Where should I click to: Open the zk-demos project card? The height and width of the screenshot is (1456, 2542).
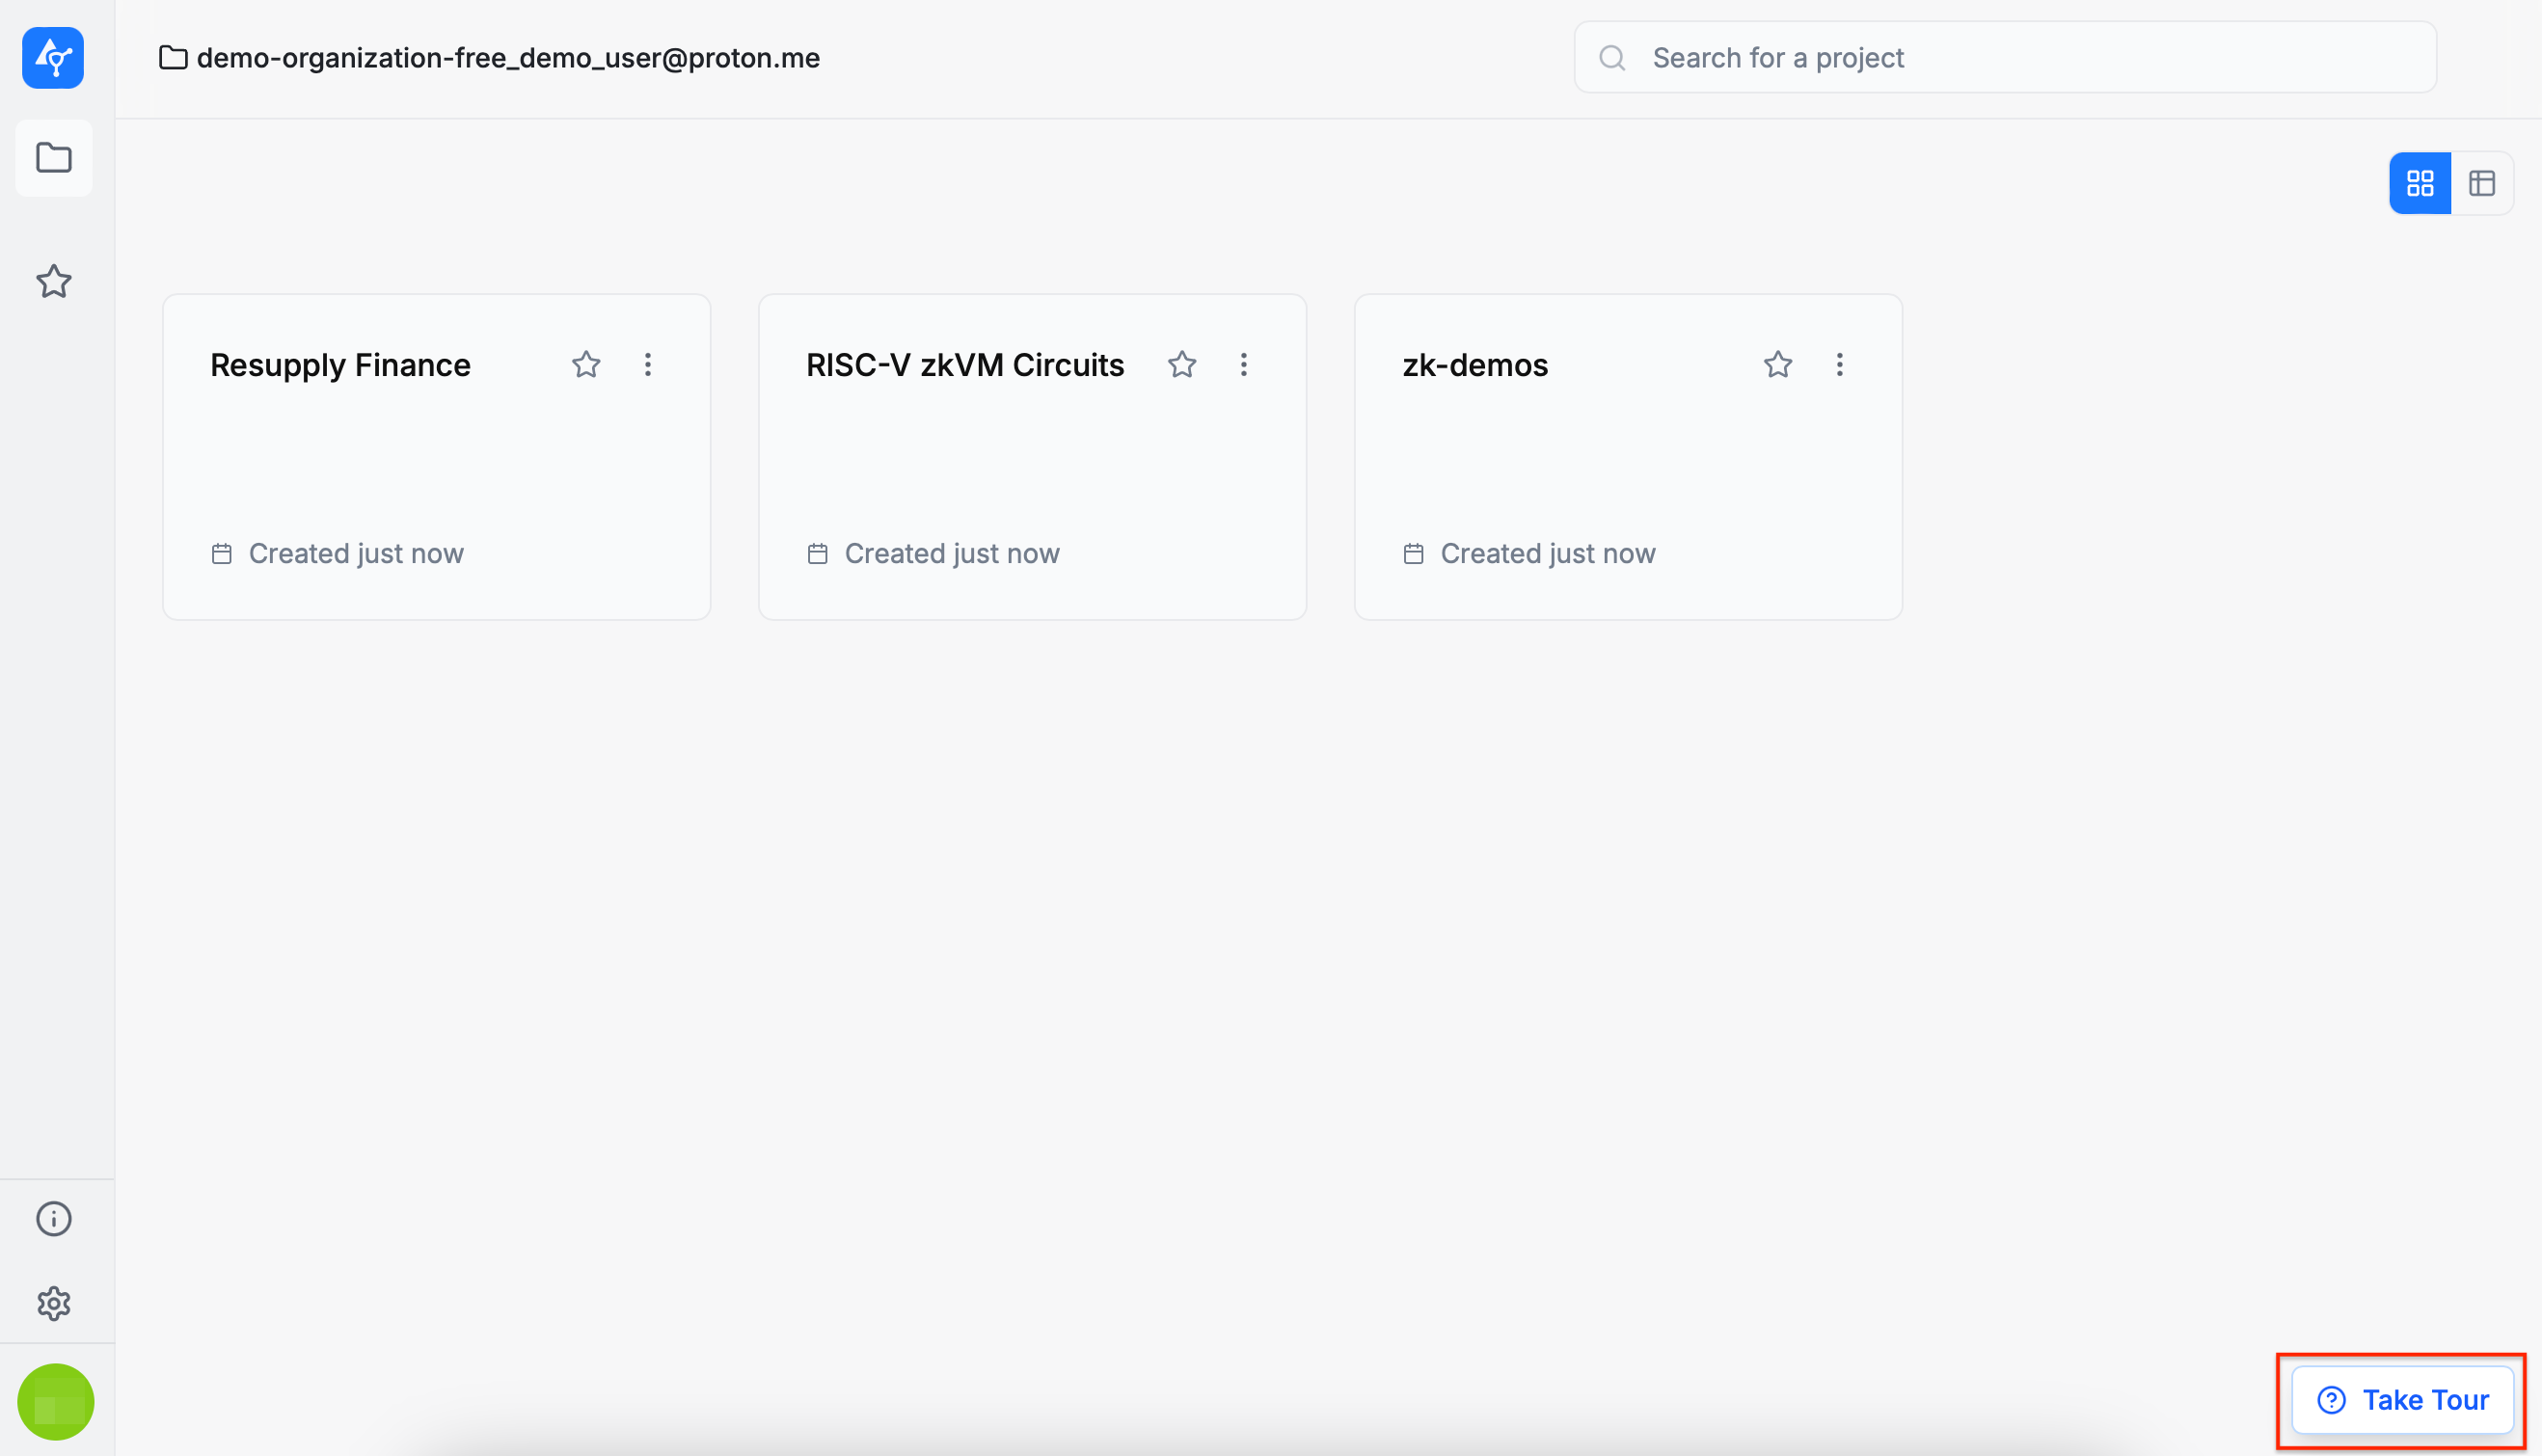(x=1627, y=460)
